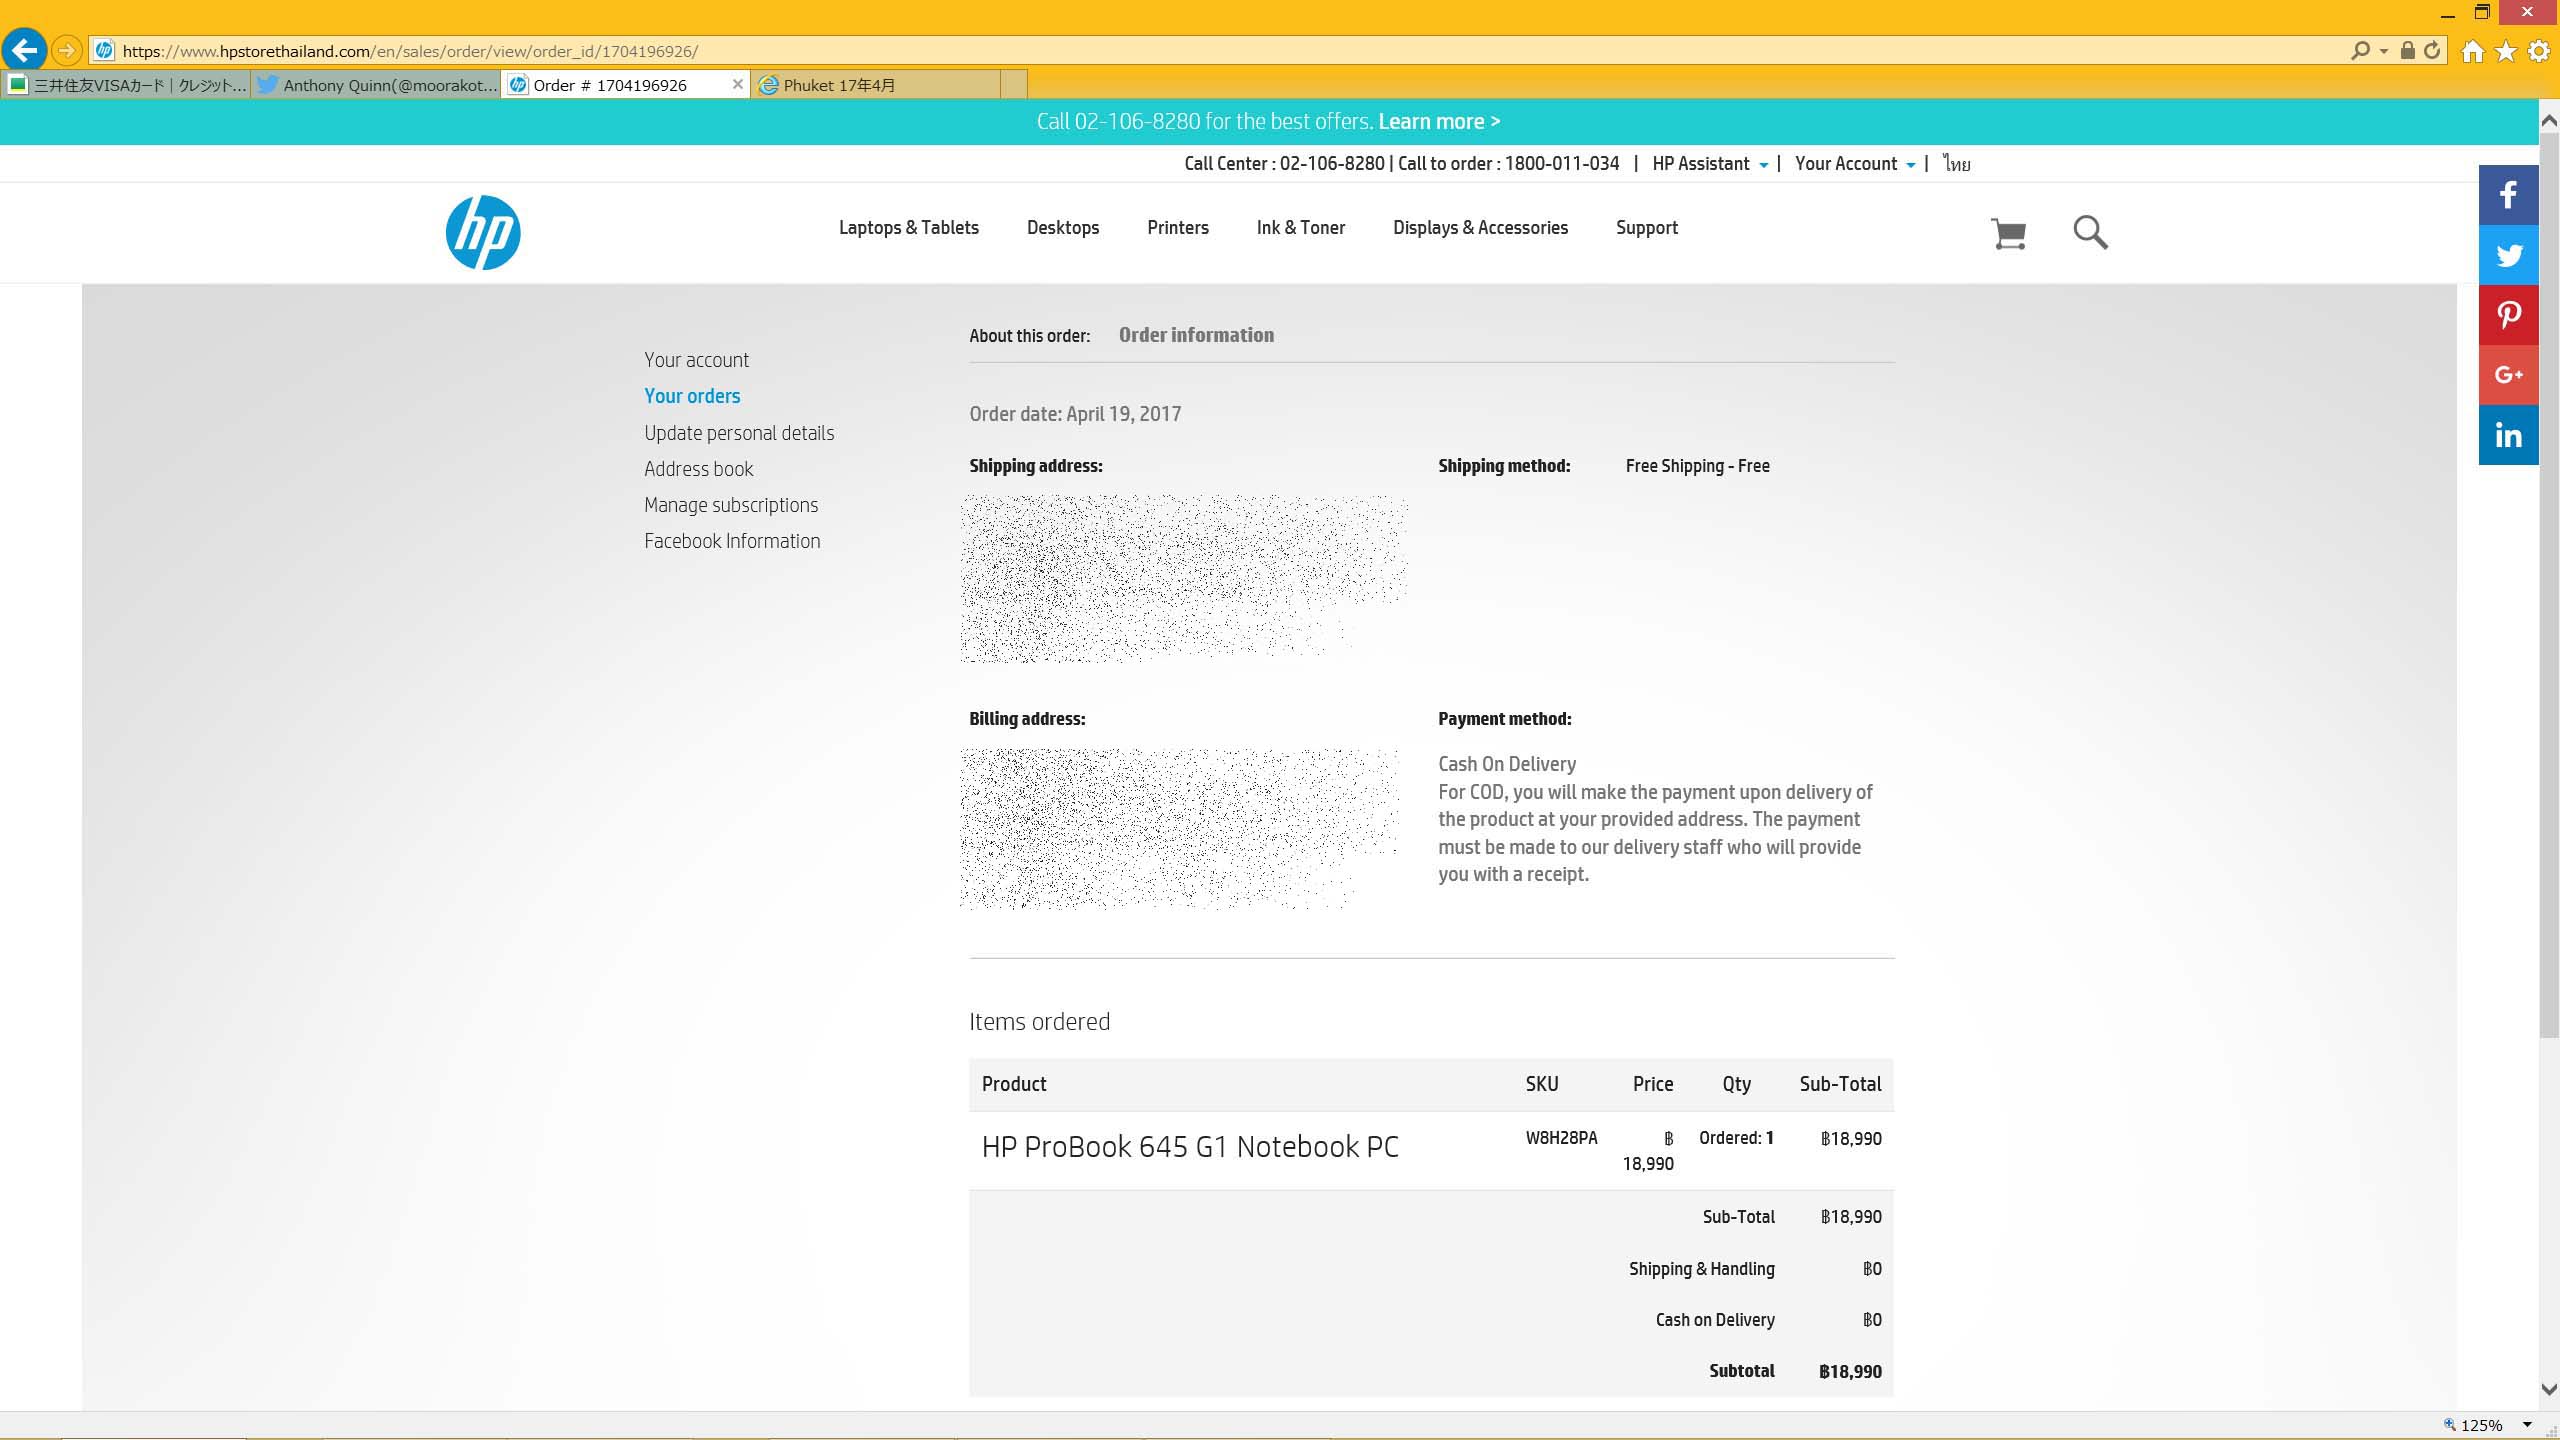Share page on Pinterest

[2508, 315]
